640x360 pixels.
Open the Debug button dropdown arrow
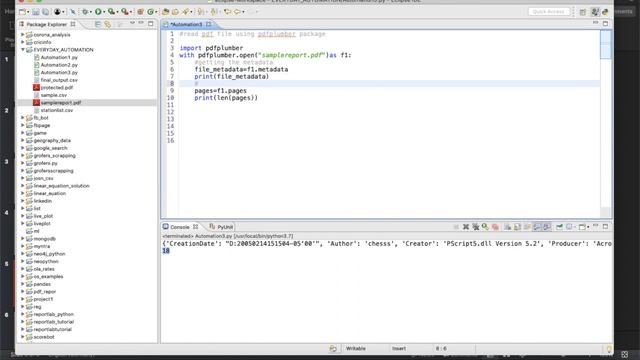[x=90, y=12]
